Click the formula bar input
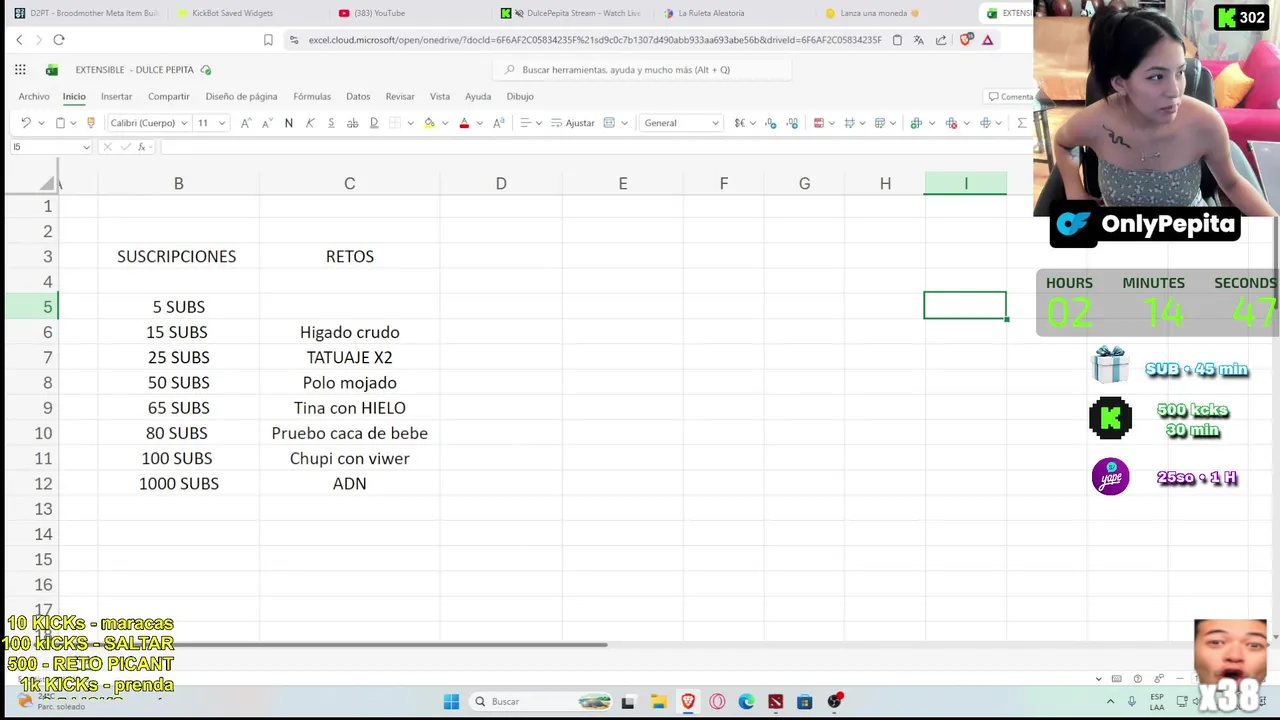1280x720 pixels. click(x=595, y=147)
